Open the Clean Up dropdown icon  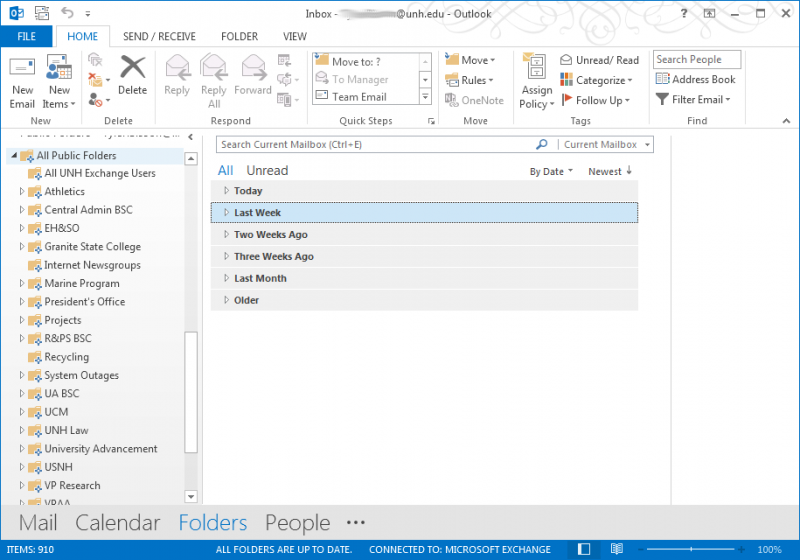98,80
